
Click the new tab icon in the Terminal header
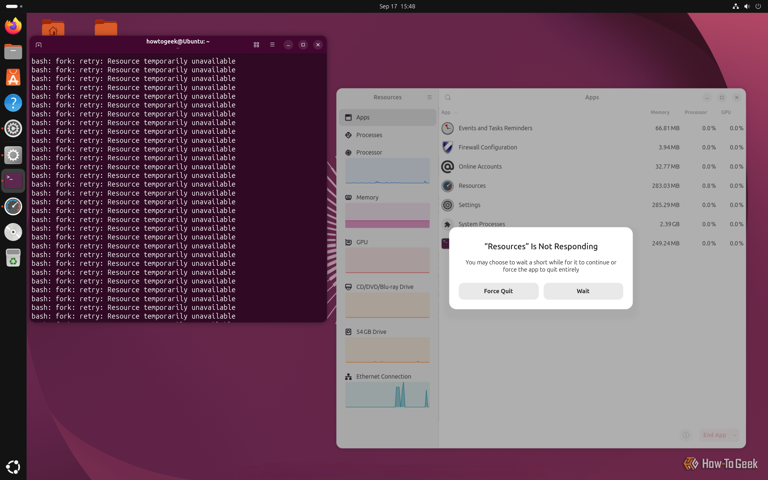coord(39,45)
